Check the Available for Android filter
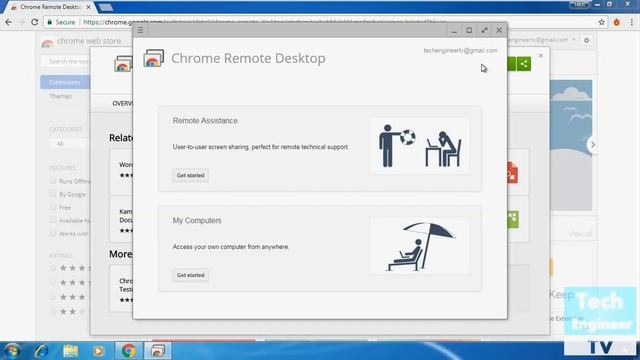Screen dimensions: 640x360 click(53, 220)
